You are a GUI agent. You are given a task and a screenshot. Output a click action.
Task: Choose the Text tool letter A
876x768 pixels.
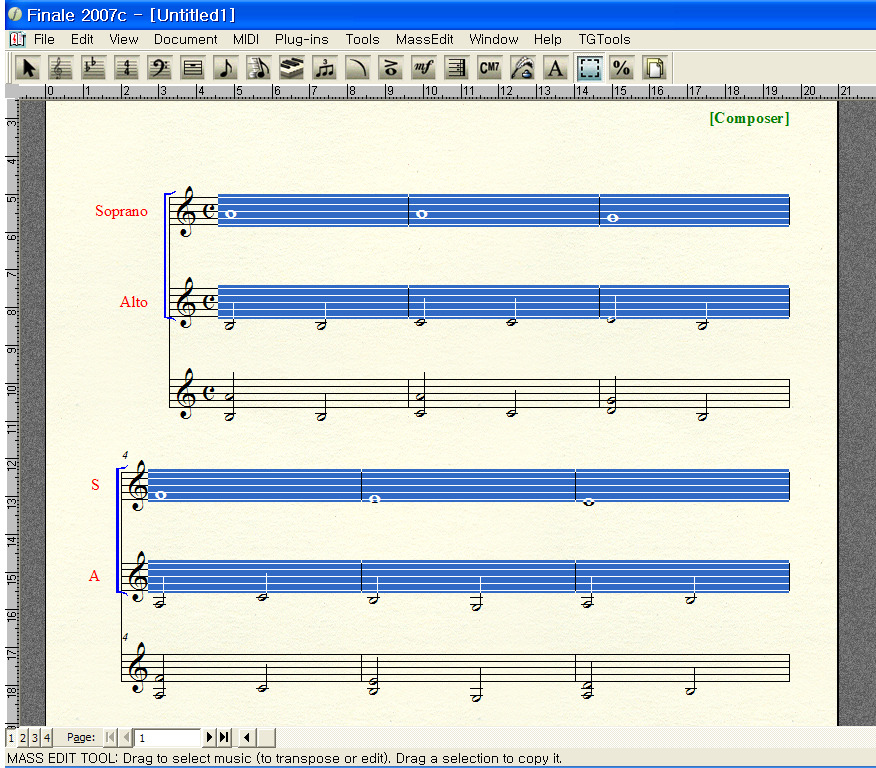[555, 68]
